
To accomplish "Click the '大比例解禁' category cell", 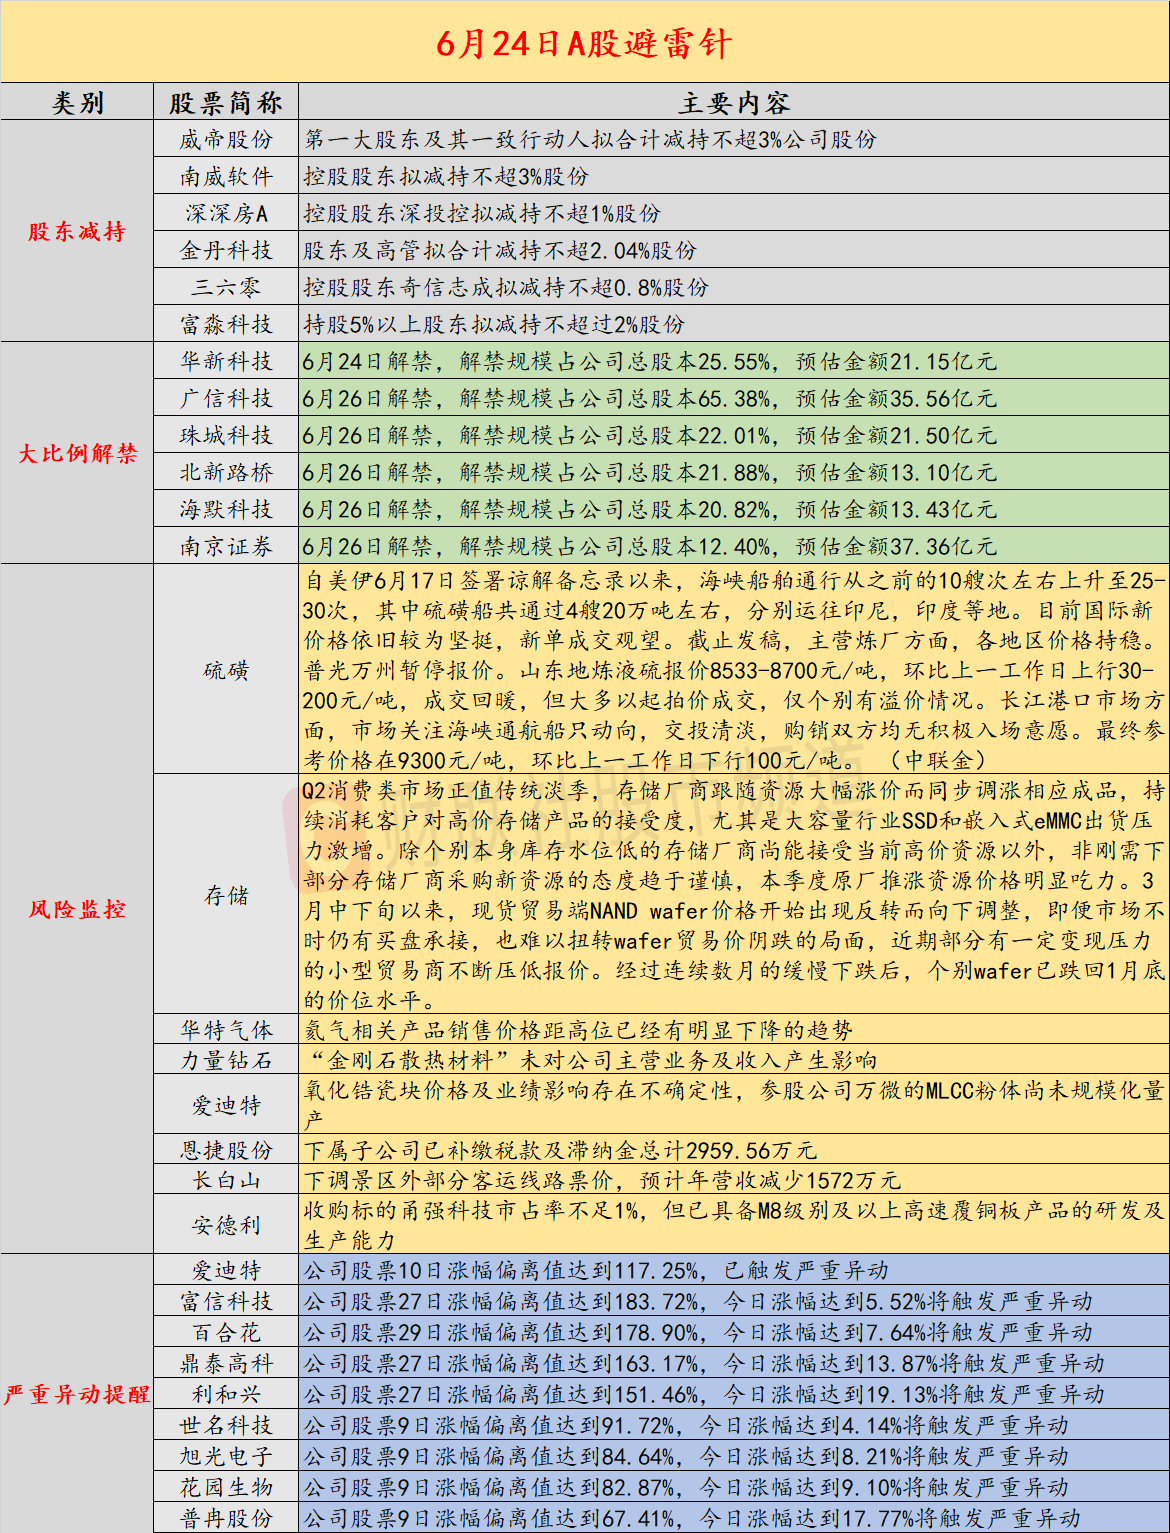I will [x=77, y=453].
